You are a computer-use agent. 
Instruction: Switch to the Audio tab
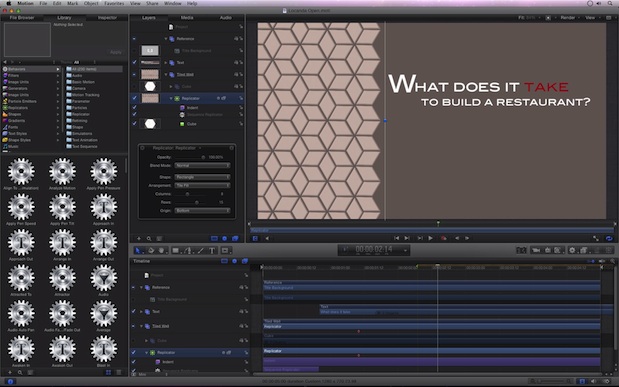(x=225, y=18)
